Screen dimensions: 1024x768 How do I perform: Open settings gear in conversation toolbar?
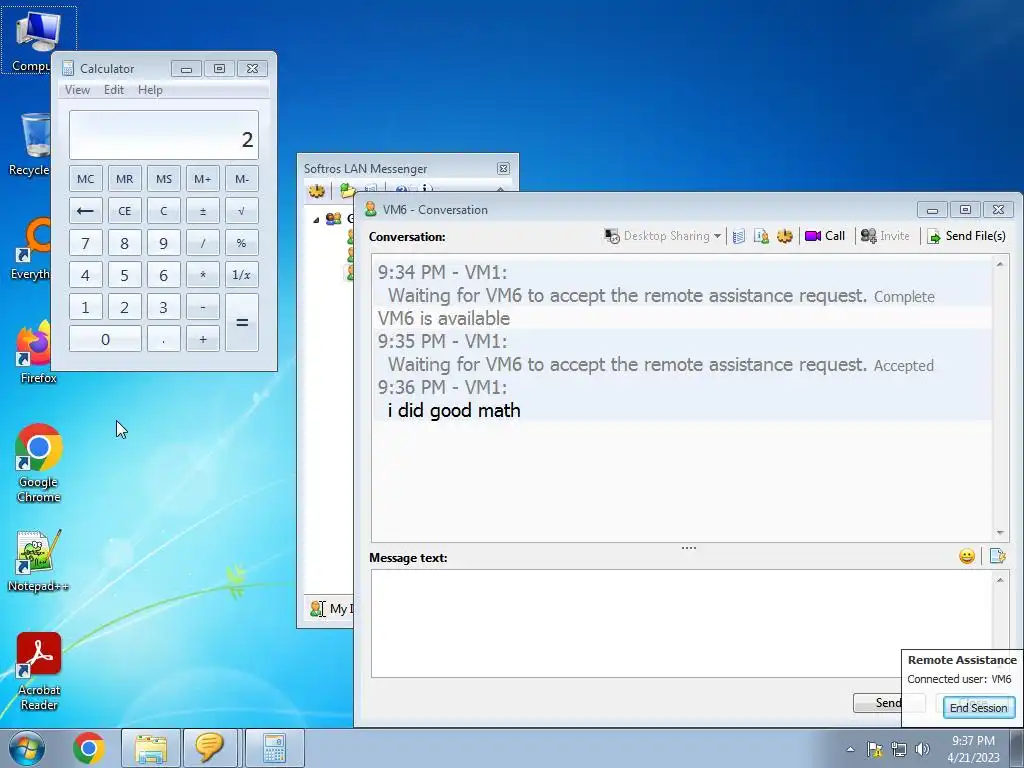(784, 236)
